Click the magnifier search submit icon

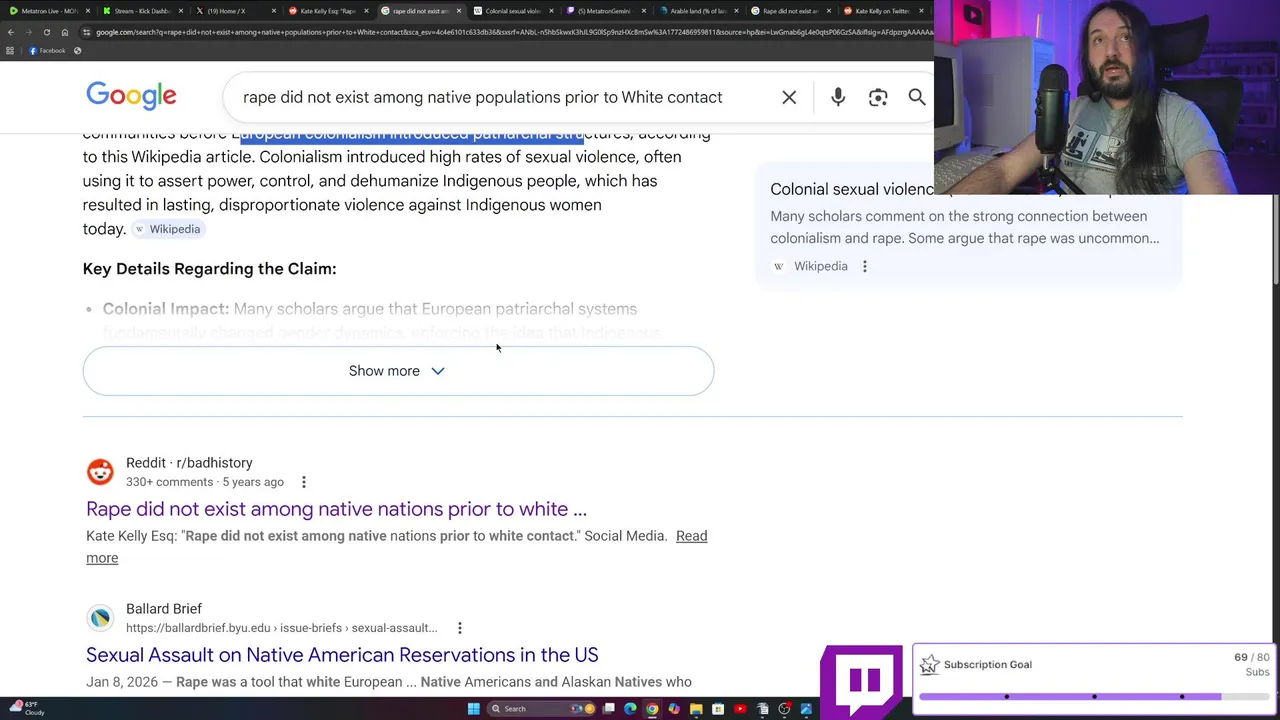coord(916,97)
